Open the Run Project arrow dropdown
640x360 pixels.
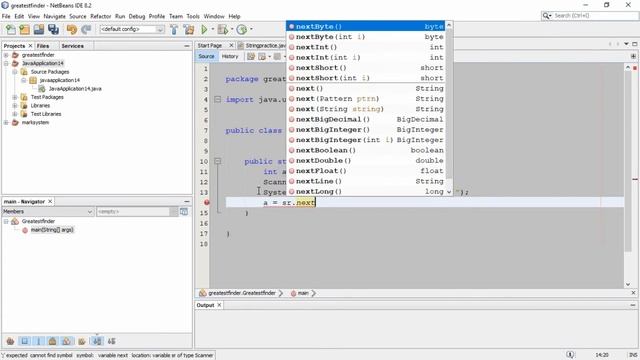click(212, 29)
